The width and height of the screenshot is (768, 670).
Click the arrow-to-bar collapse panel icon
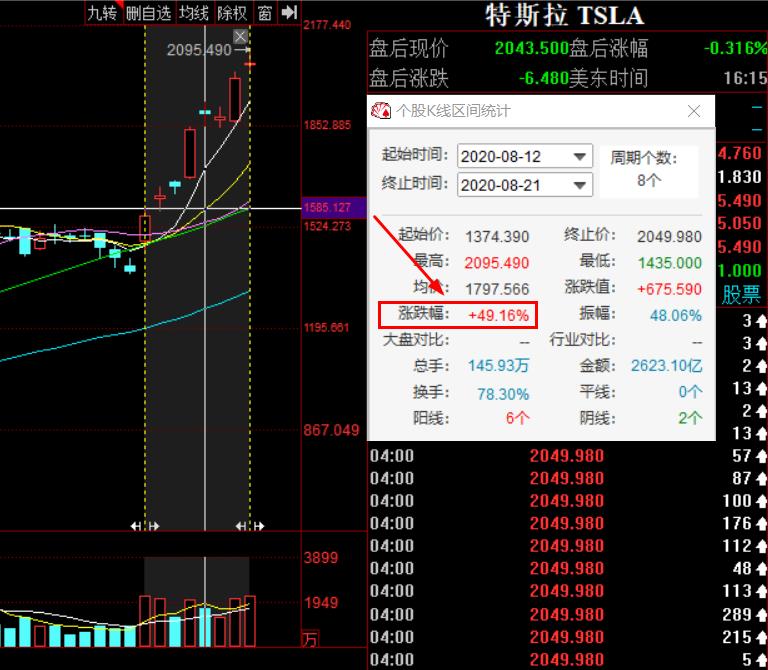pyautogui.click(x=289, y=12)
